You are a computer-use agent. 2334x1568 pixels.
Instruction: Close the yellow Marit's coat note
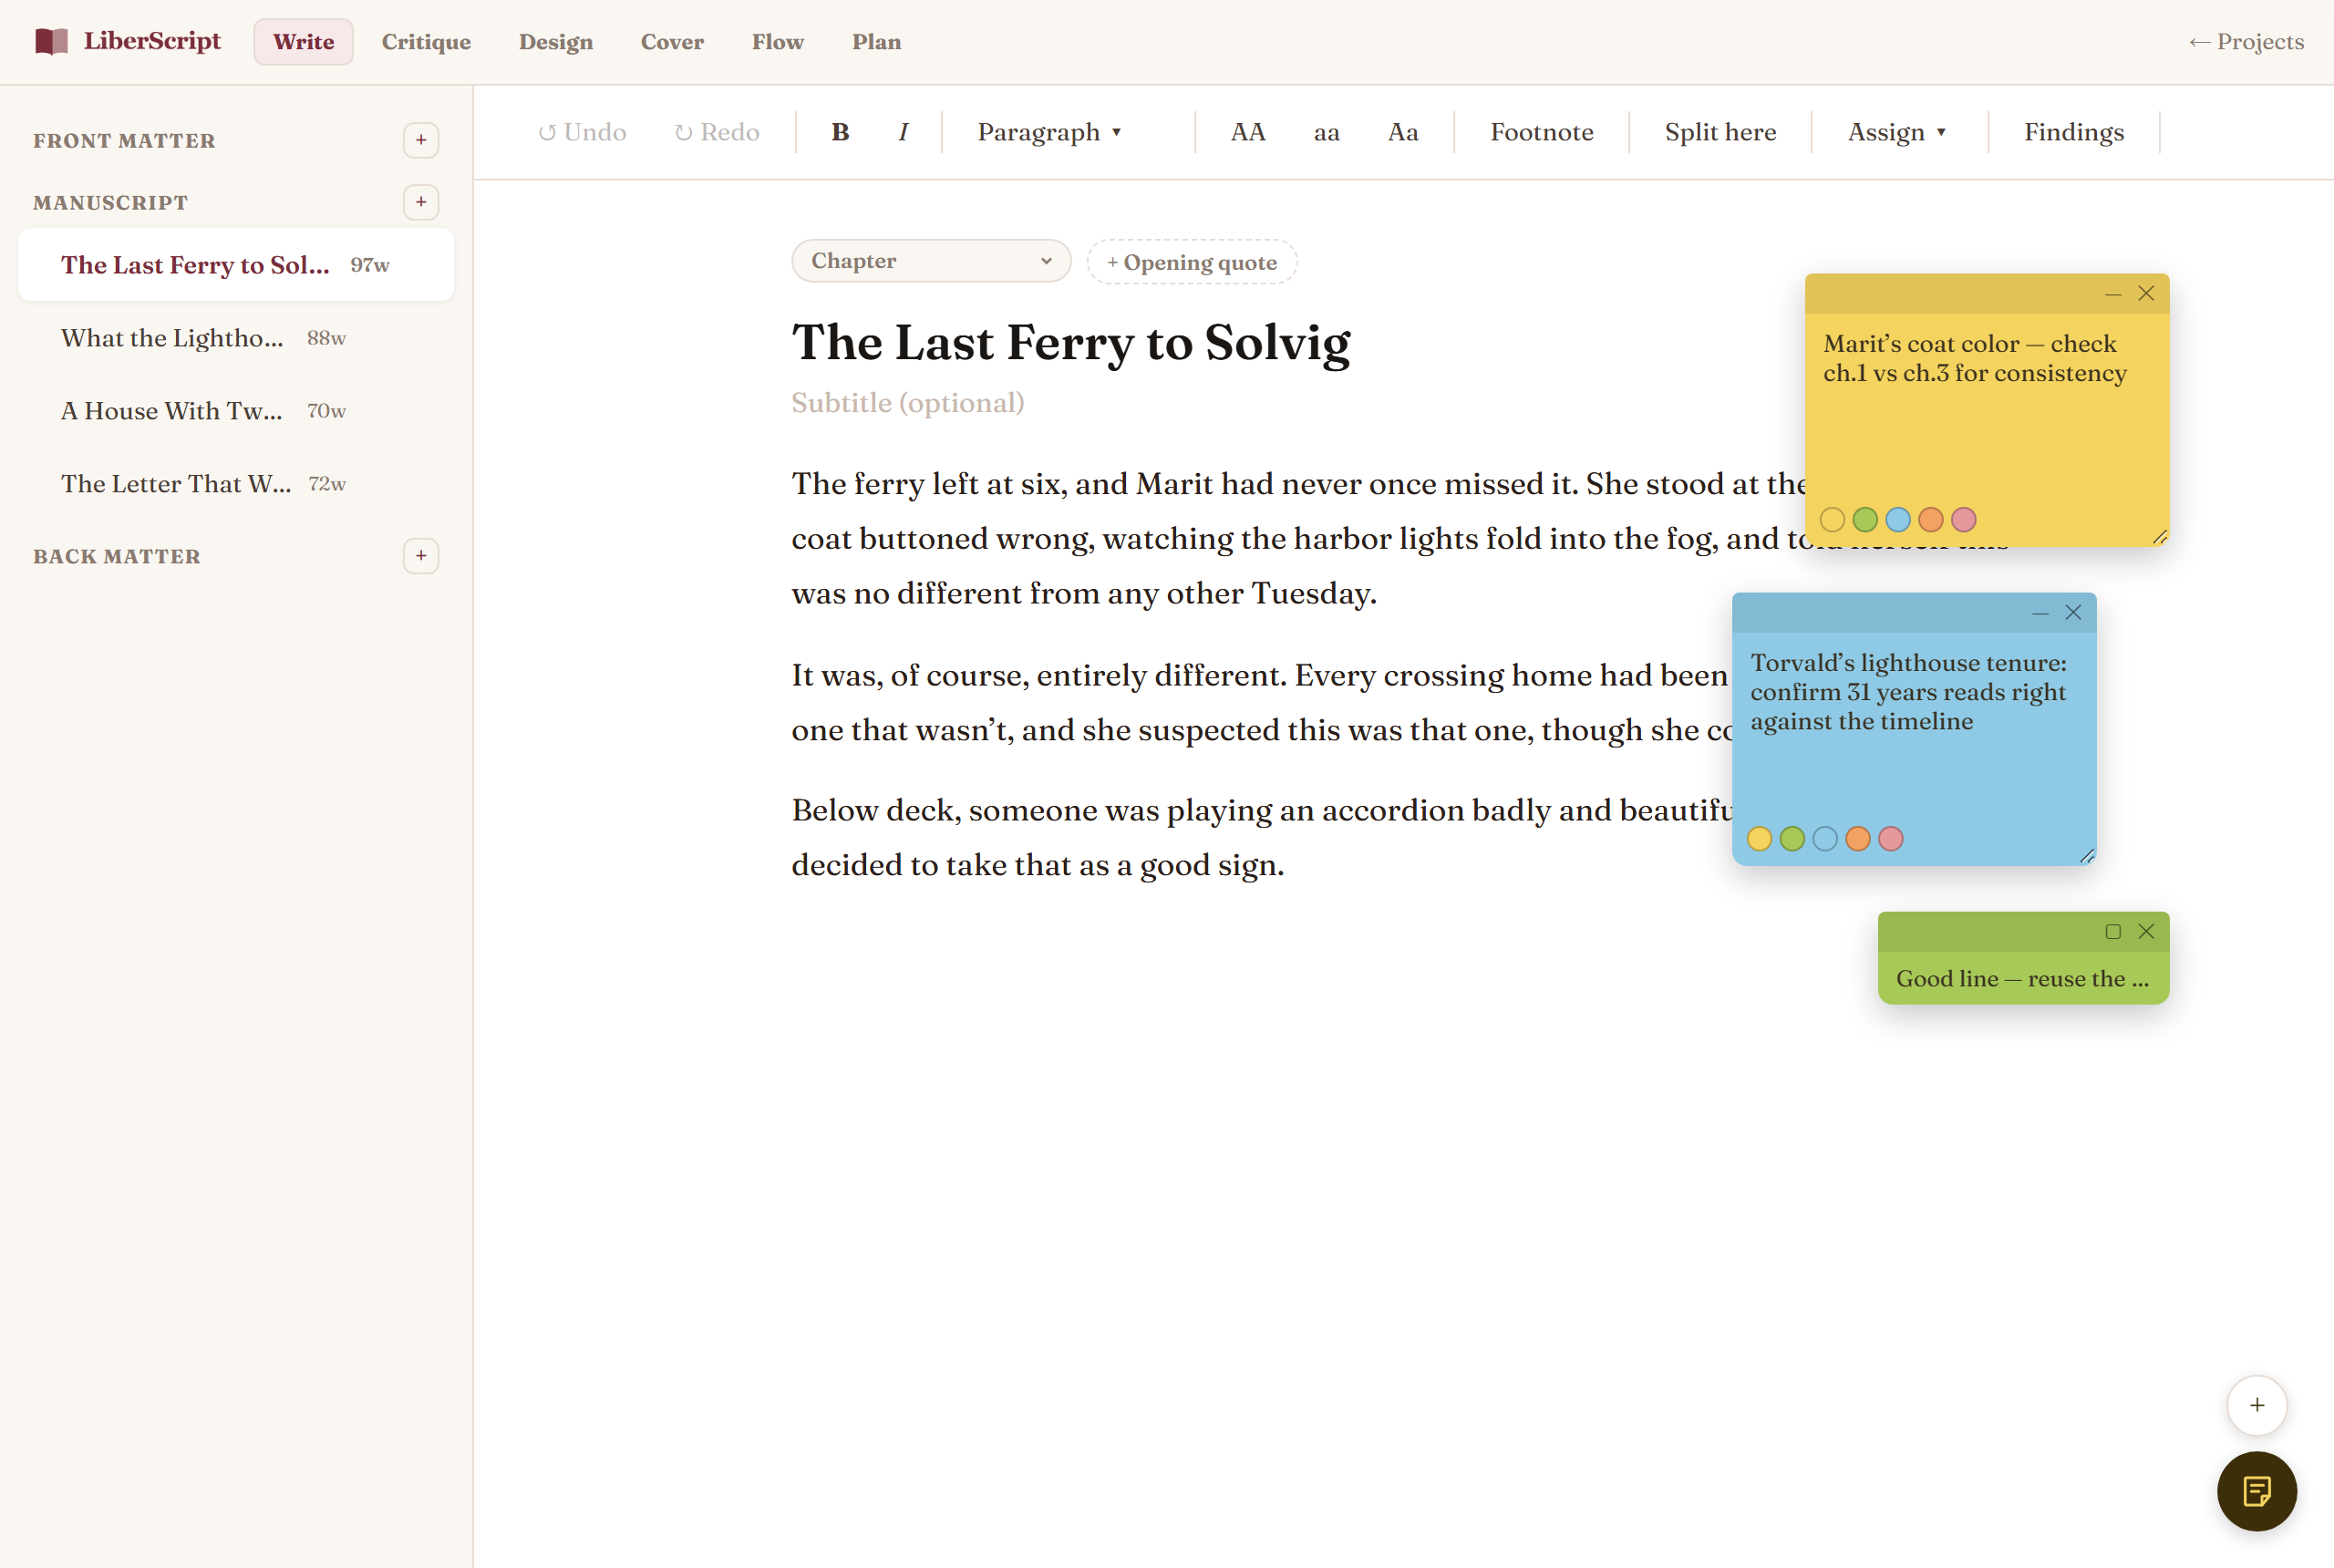(x=2146, y=294)
